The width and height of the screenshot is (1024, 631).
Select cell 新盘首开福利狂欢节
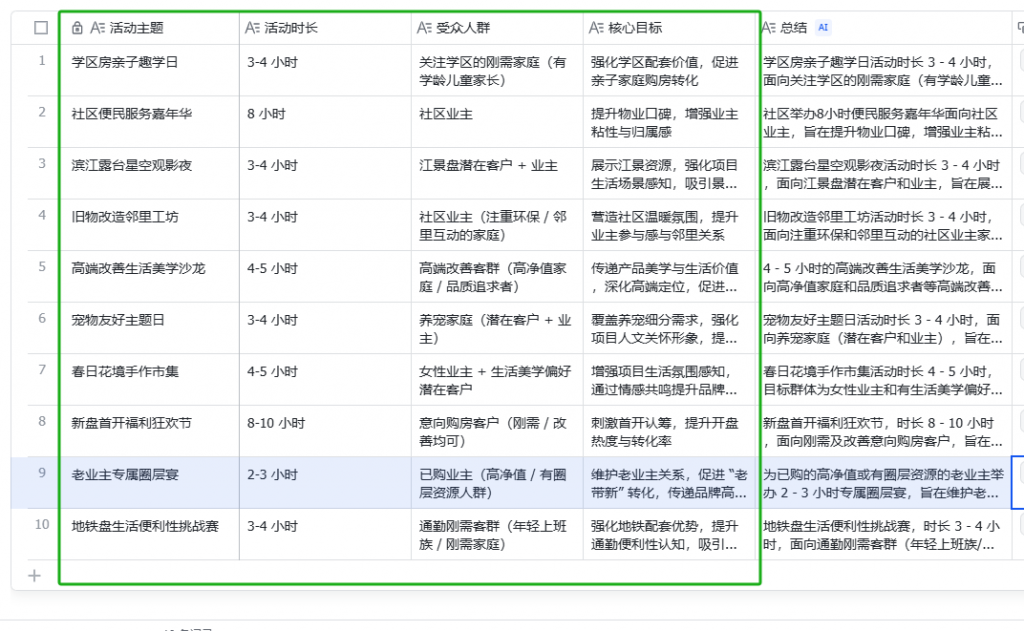coord(150,432)
